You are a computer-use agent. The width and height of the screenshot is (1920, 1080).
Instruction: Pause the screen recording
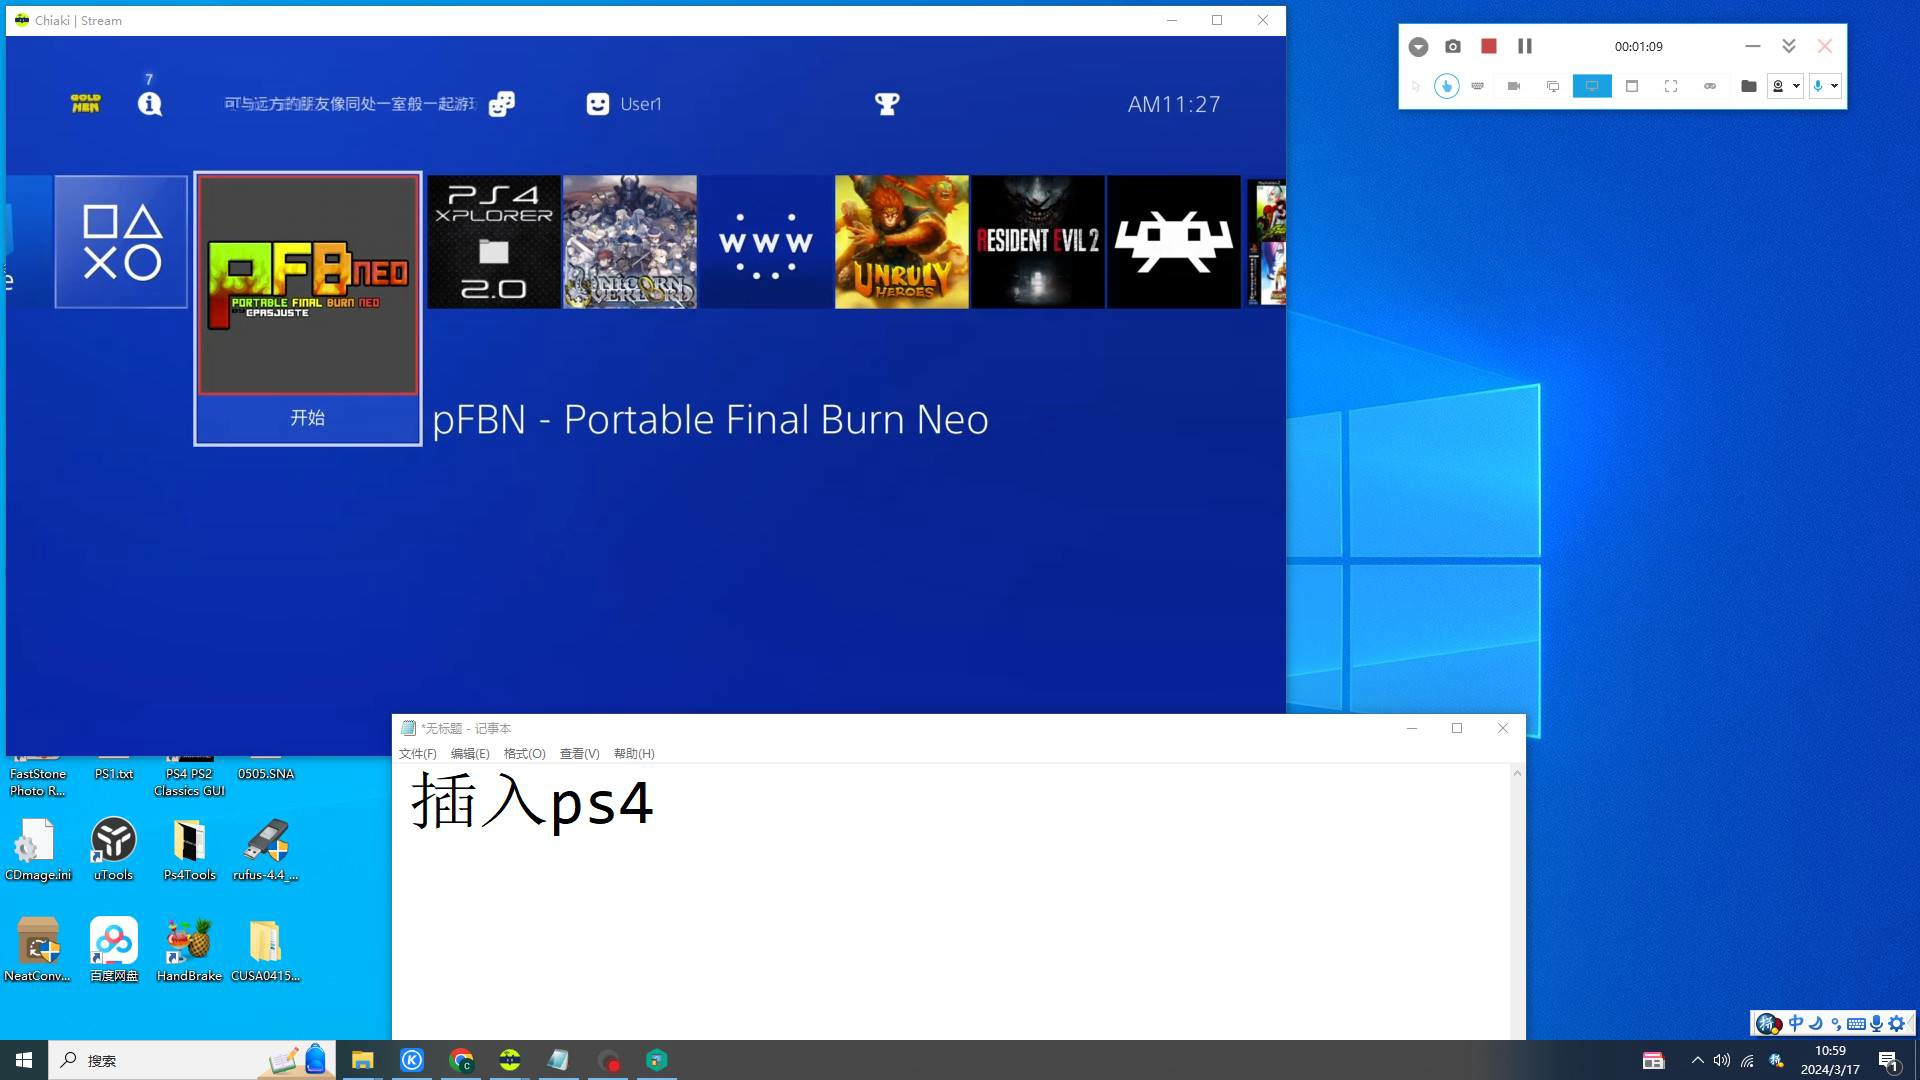pyautogui.click(x=1524, y=46)
